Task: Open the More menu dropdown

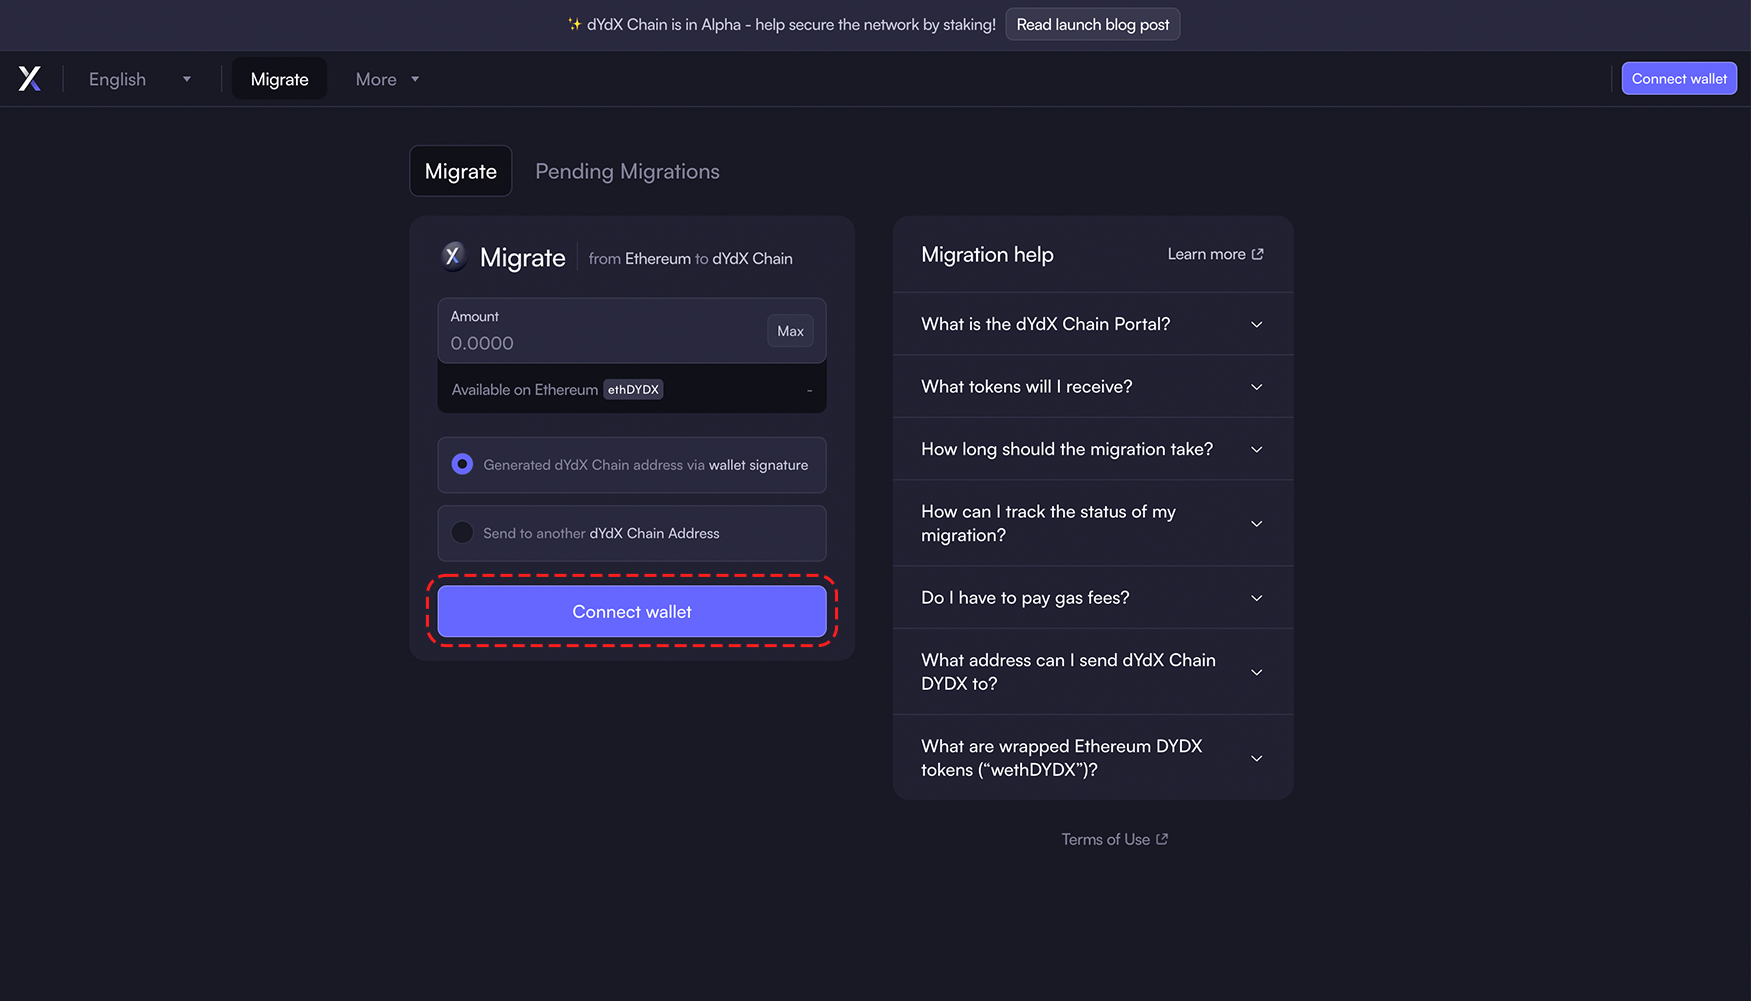Action: click(x=387, y=79)
